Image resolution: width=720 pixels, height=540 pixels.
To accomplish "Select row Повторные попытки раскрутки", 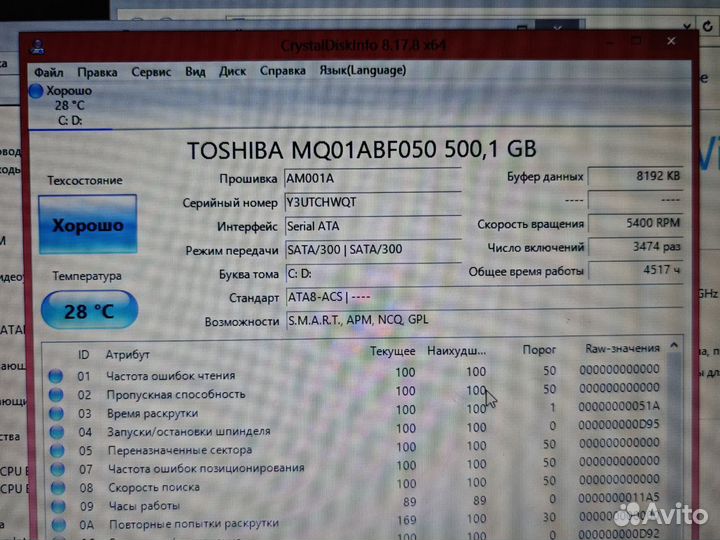I will 356,520.
